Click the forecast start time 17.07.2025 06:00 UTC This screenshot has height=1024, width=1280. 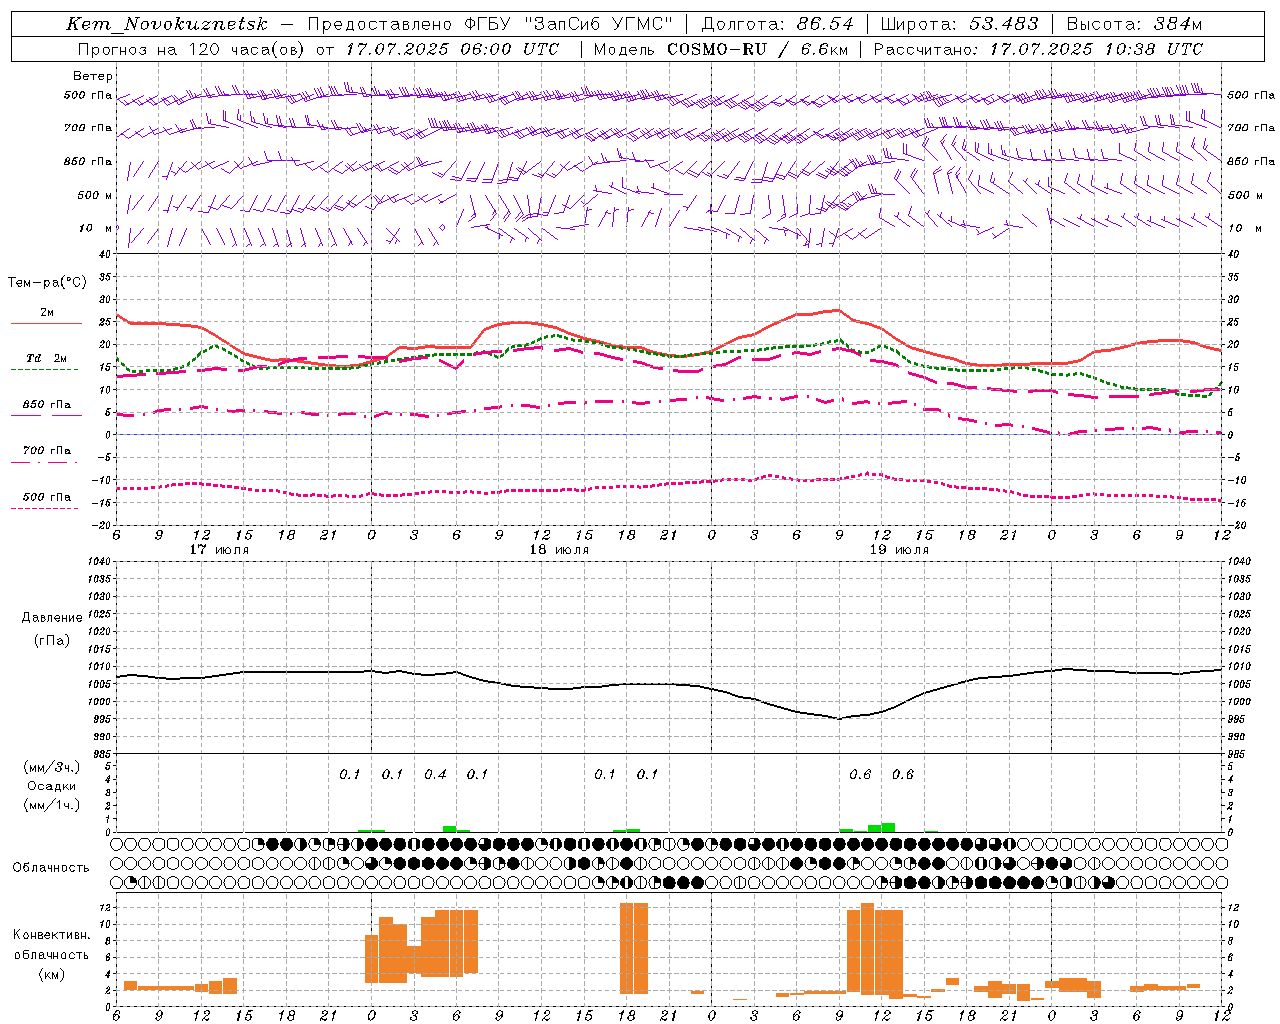point(452,48)
